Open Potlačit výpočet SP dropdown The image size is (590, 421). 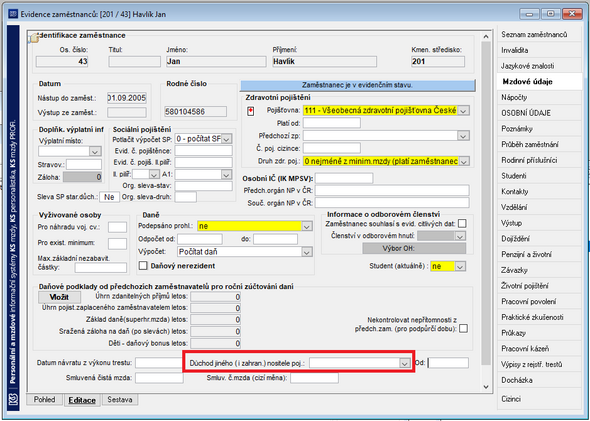click(x=226, y=139)
